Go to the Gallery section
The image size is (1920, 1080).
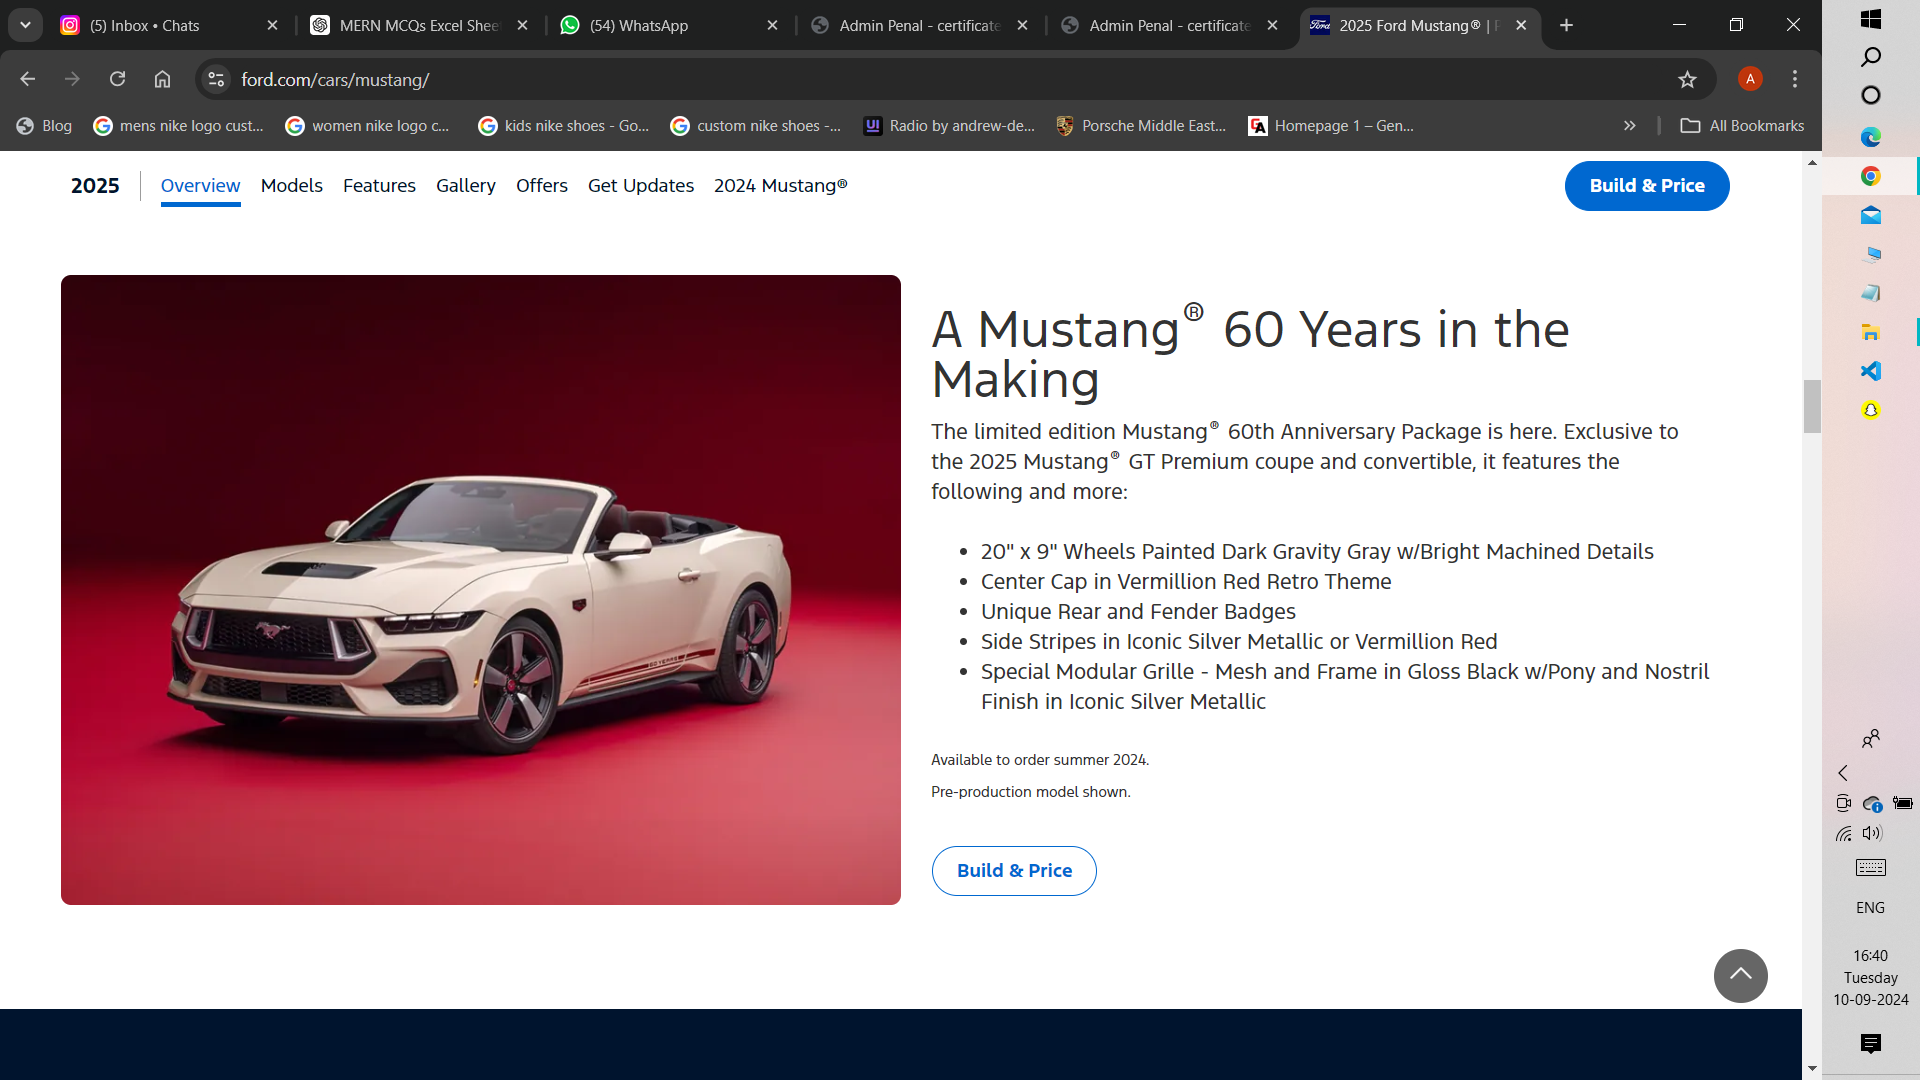[466, 186]
